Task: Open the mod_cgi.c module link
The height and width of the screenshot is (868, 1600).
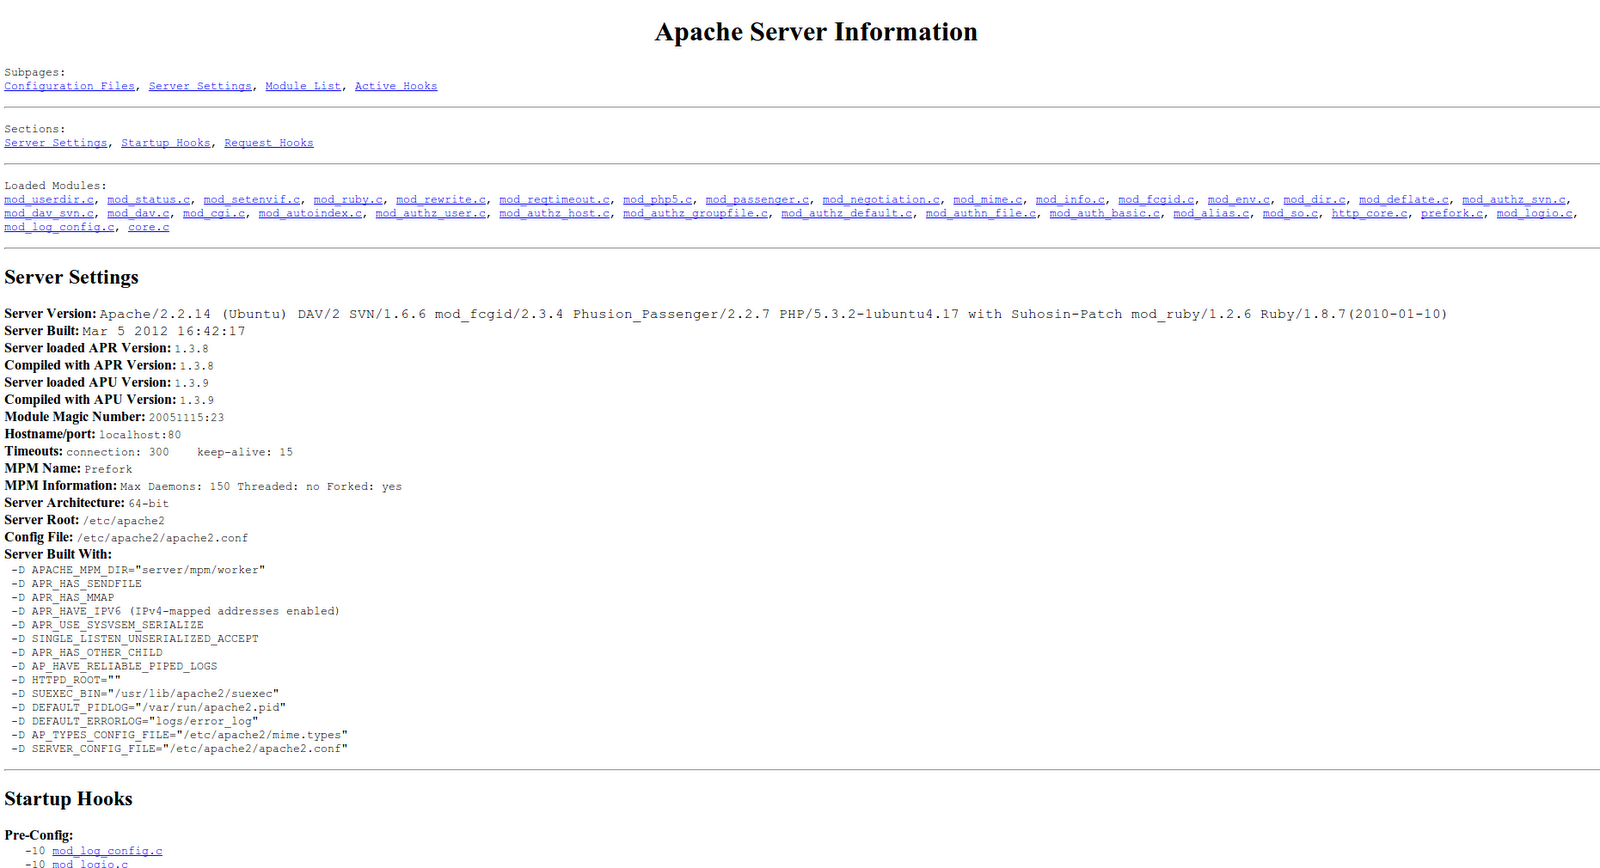Action: pos(214,214)
